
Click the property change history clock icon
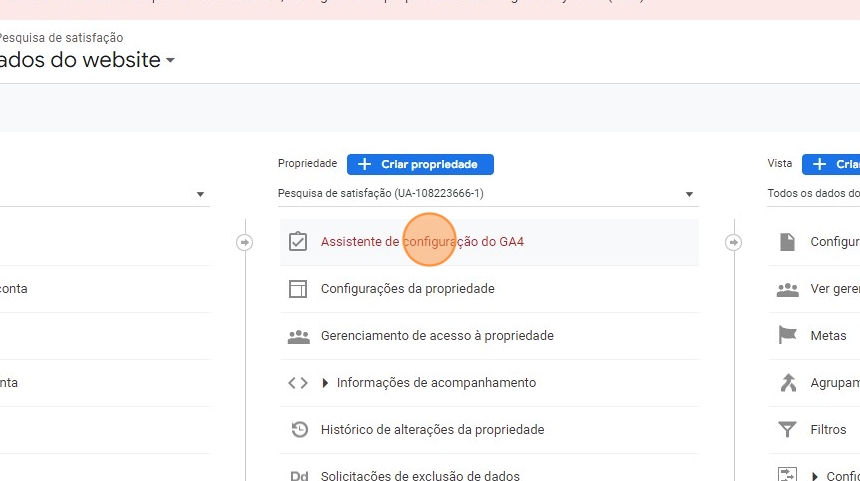[x=298, y=430]
